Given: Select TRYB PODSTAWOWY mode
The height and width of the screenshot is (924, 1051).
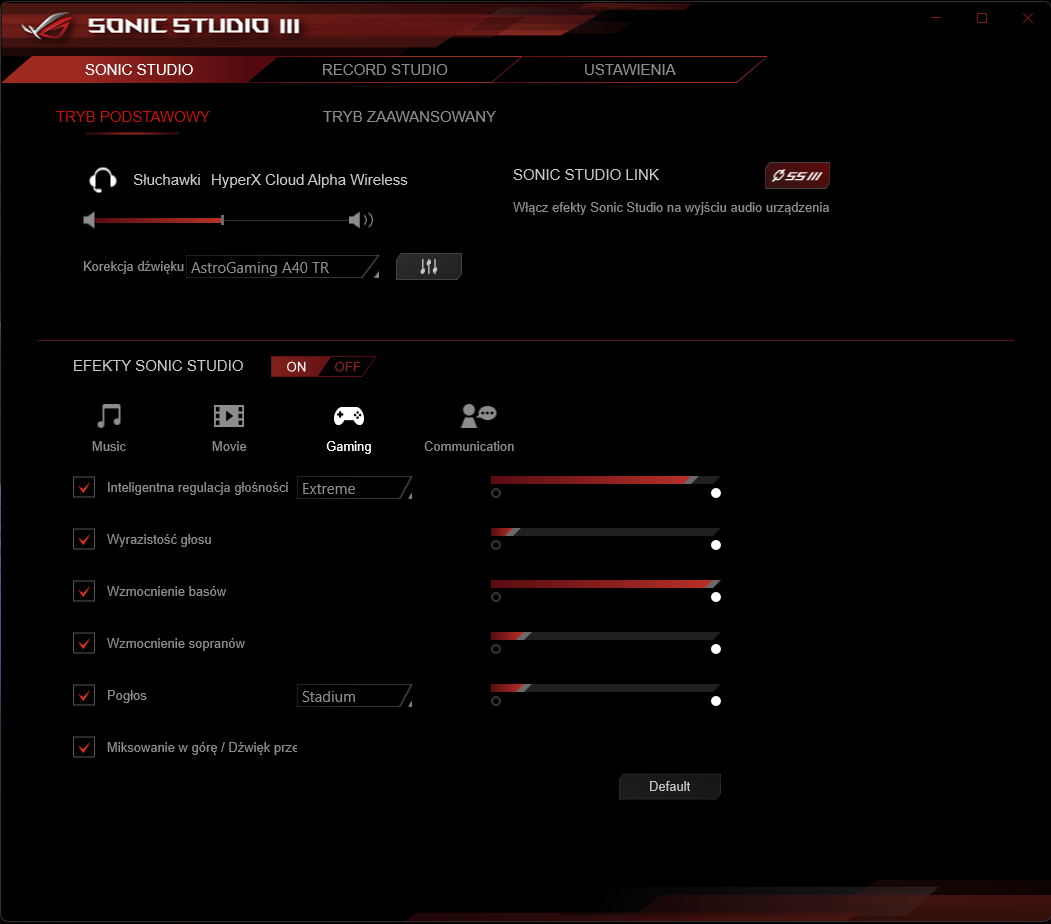Looking at the screenshot, I should click(133, 117).
